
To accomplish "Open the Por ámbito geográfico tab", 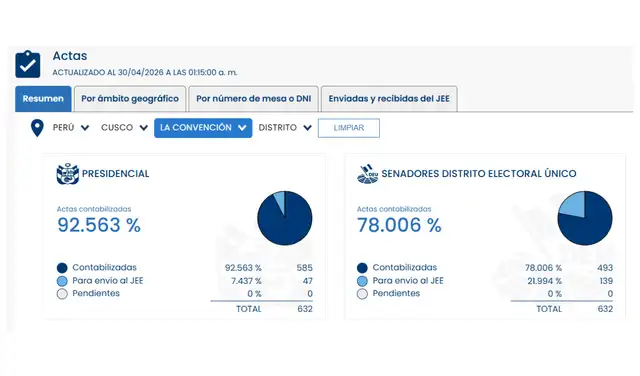I will [130, 99].
